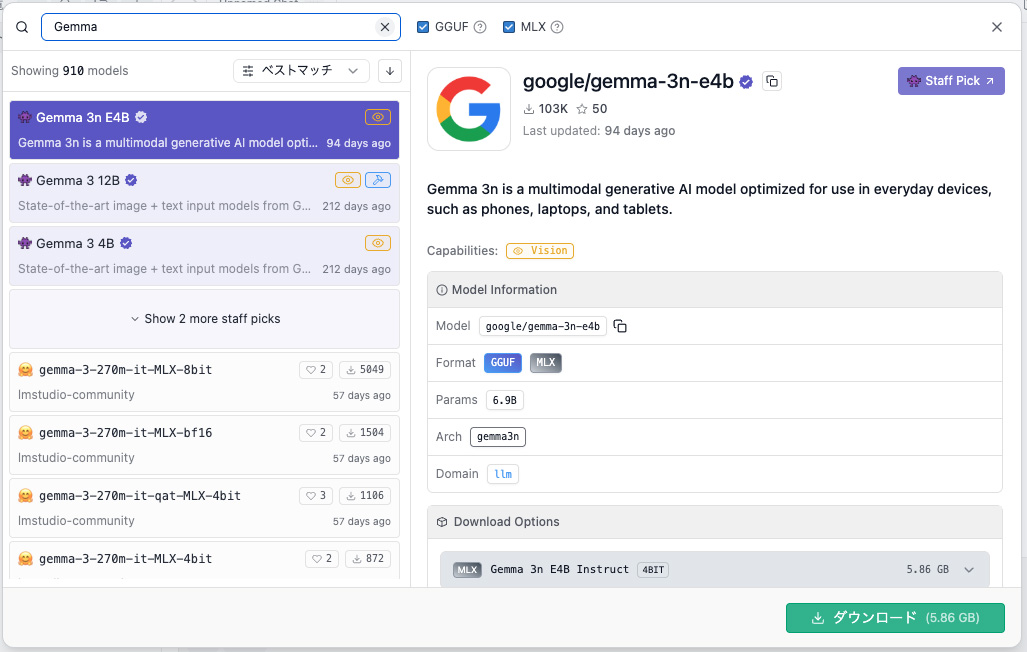Select gemma-3-270m-it-MLX-8bit from results
Image resolution: width=1027 pixels, height=652 pixels.
[150, 381]
